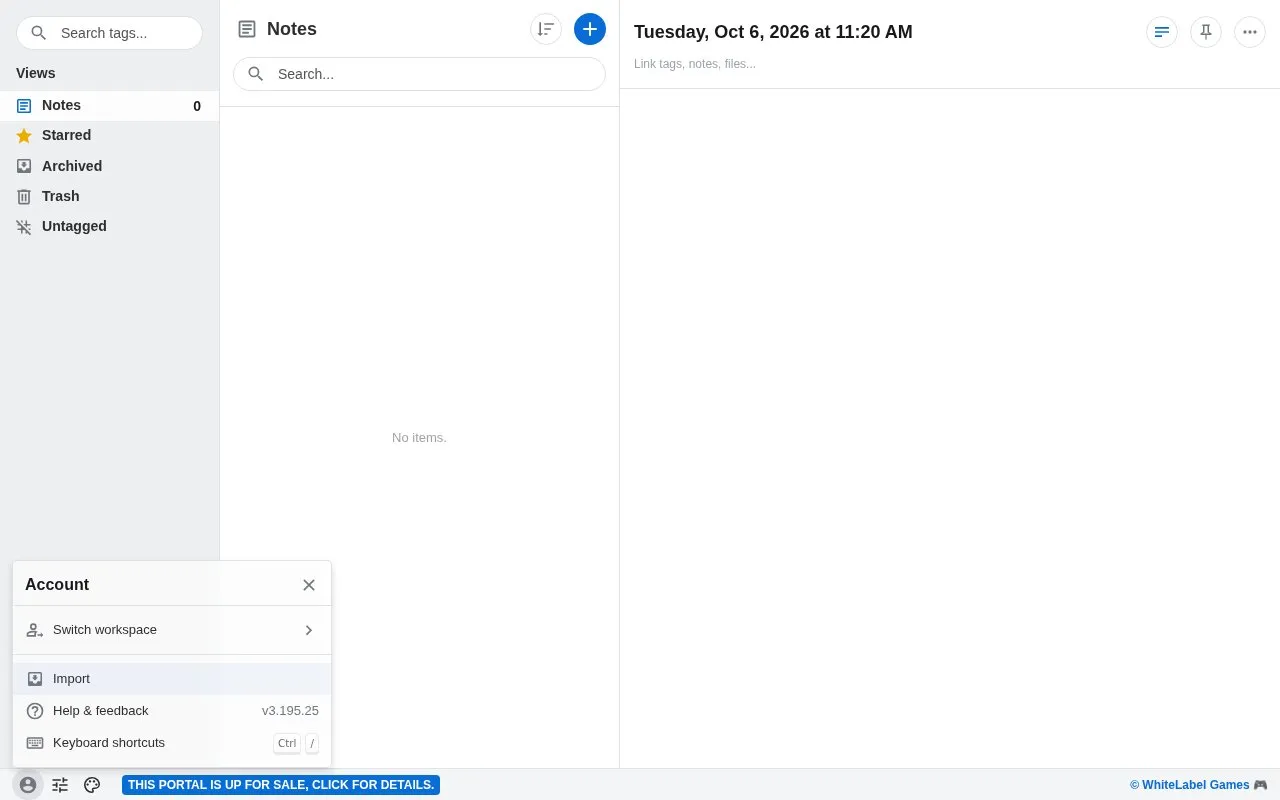This screenshot has width=1280, height=800.
Task: Open quick settings sliders icon
Action: (60, 785)
